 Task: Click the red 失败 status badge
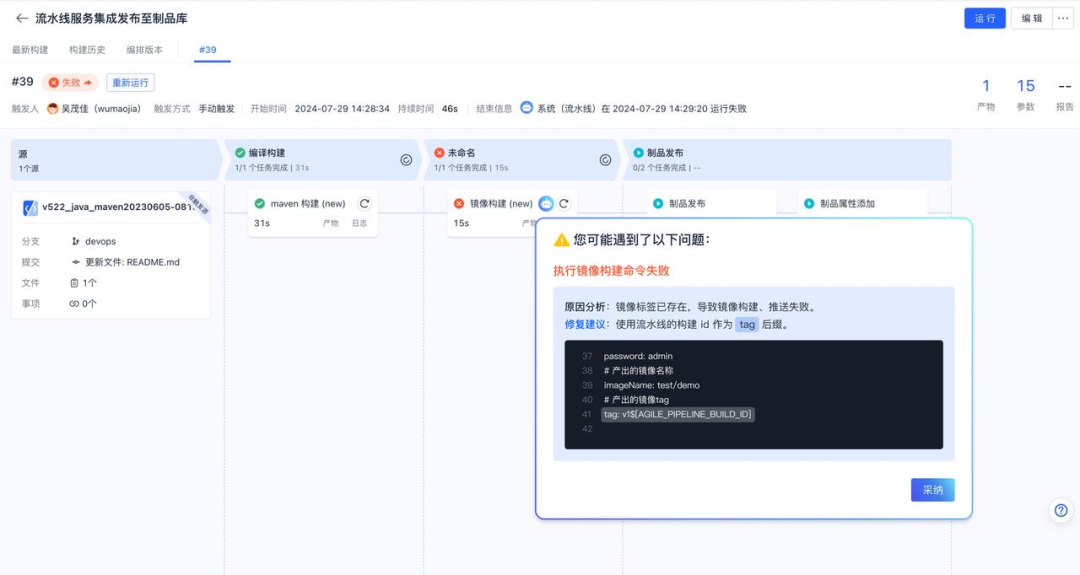pos(70,82)
